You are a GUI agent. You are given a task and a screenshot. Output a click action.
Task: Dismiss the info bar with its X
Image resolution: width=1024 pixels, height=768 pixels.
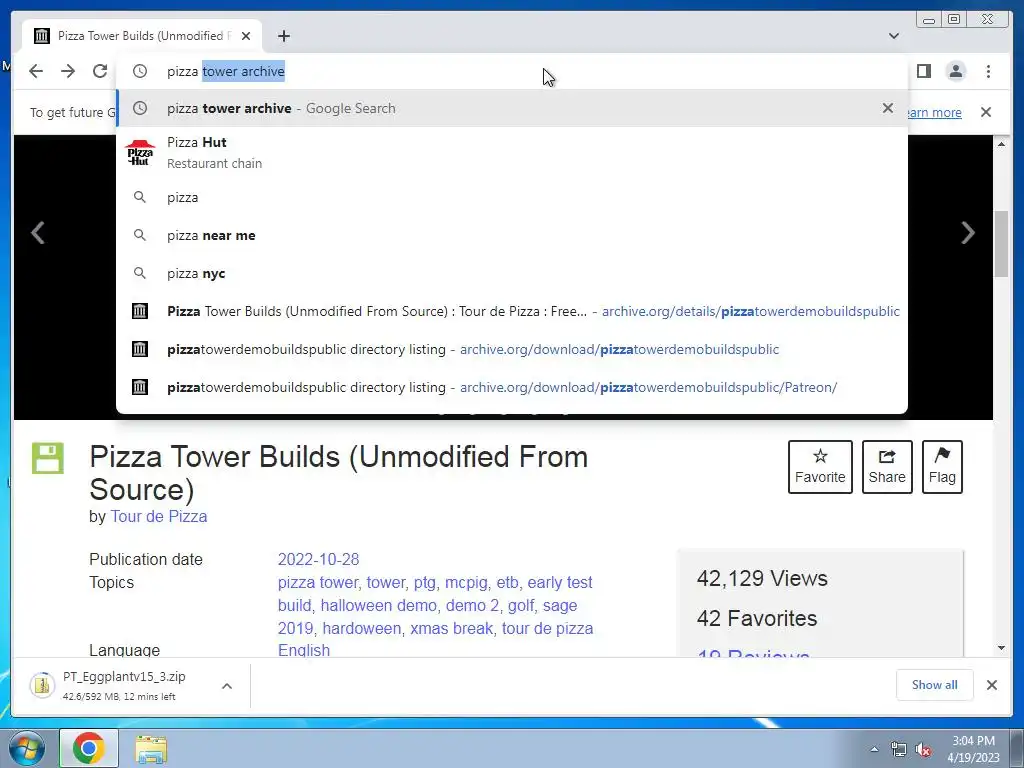(986, 112)
